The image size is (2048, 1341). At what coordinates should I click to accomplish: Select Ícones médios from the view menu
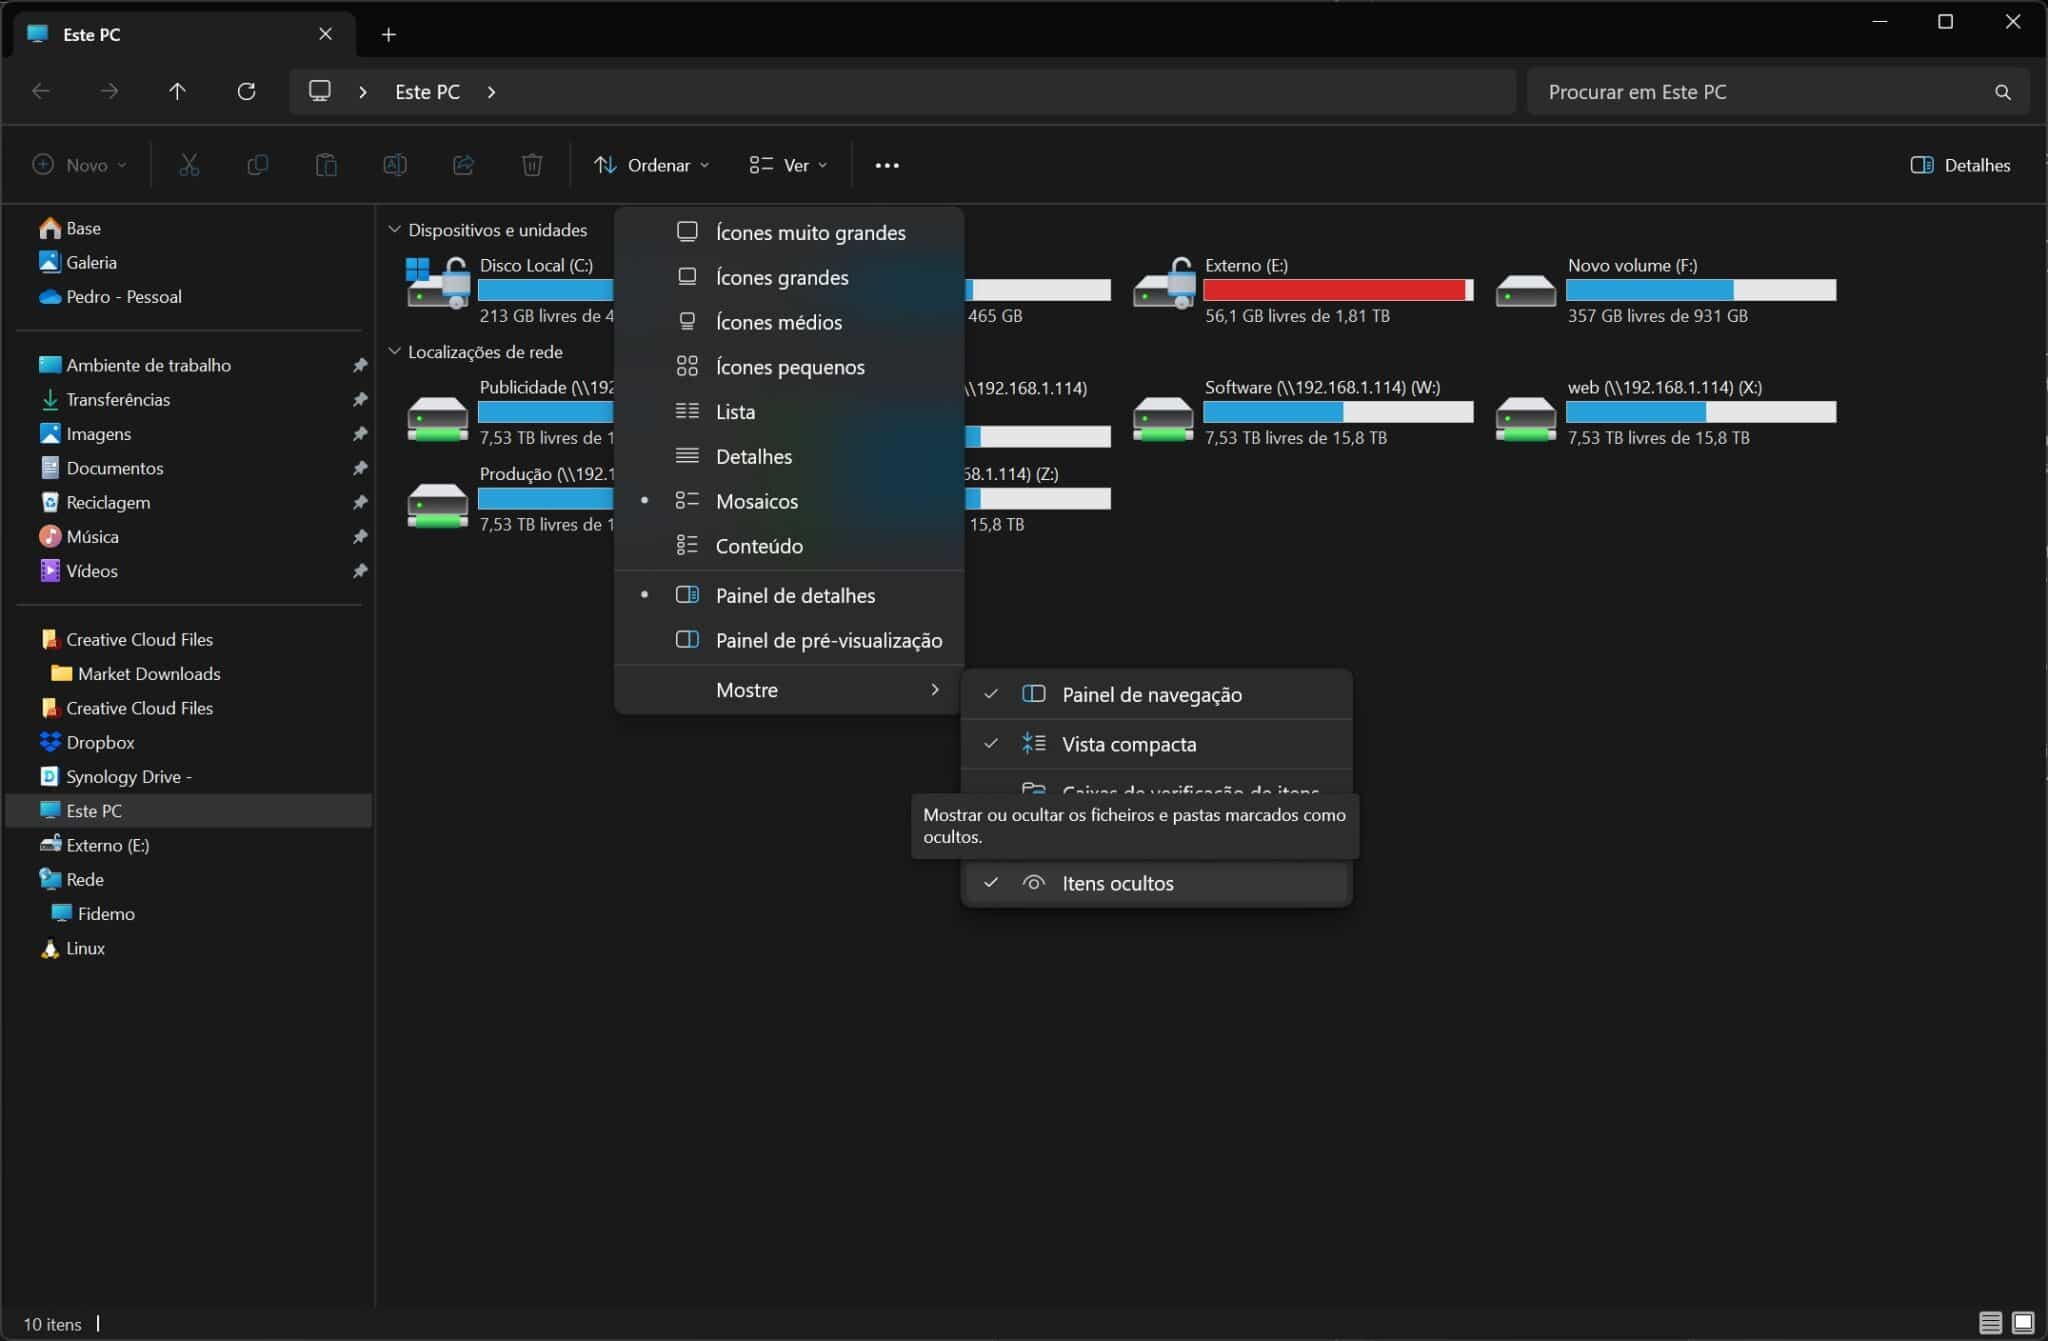778,323
